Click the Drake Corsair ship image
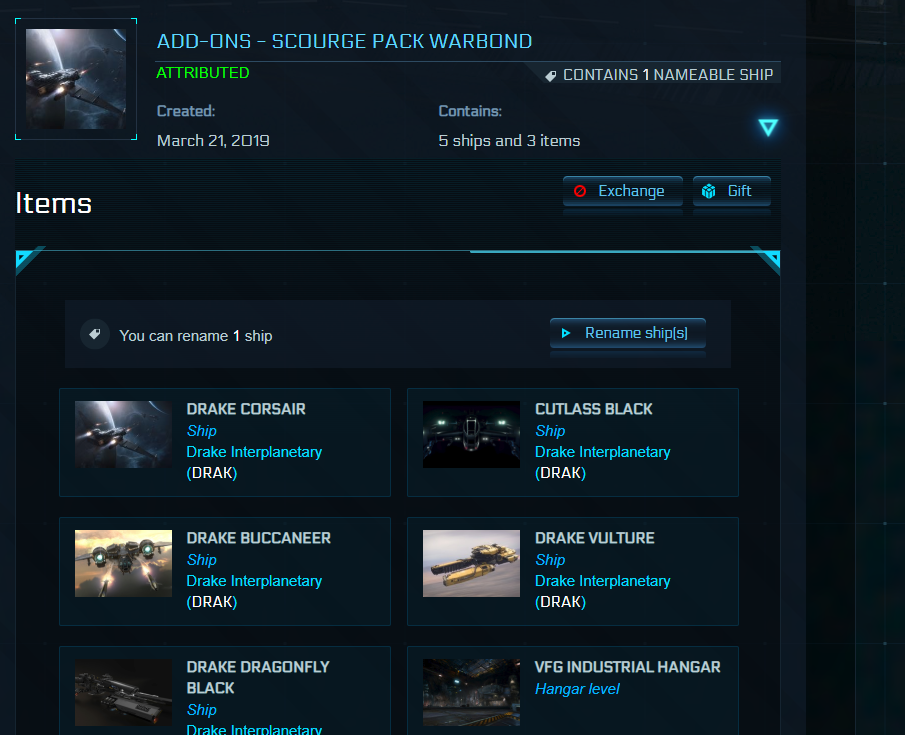This screenshot has width=905, height=735. coord(123,435)
